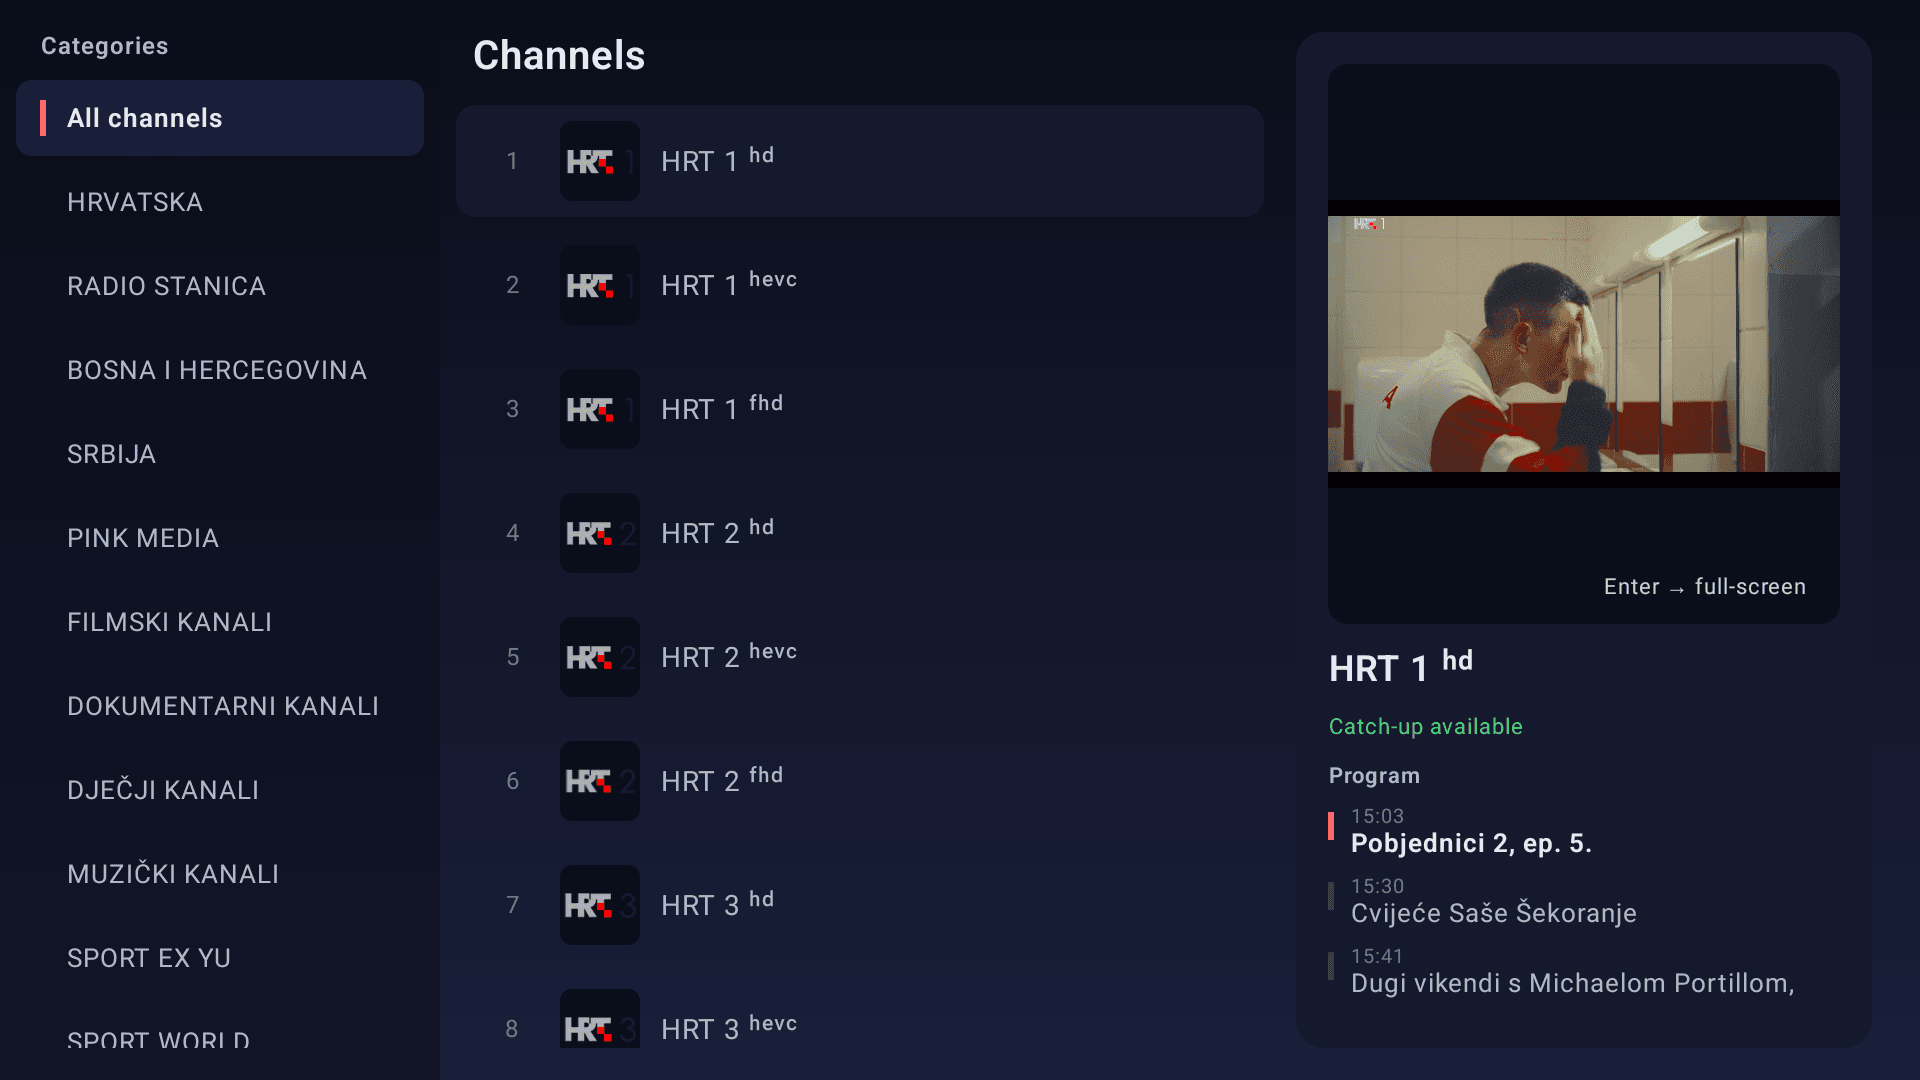Open the FILMSKI KANALI category
1920x1080 pixels.
[x=220, y=622]
